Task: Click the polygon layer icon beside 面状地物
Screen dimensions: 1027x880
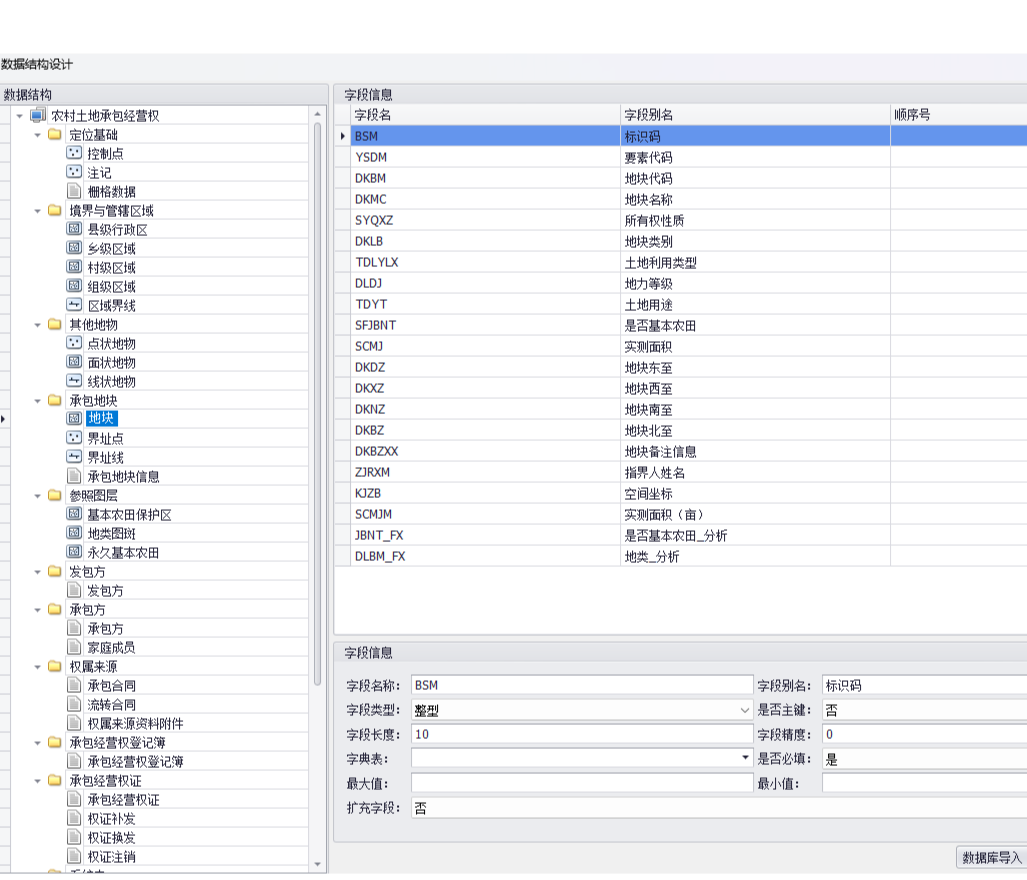Action: (x=74, y=362)
